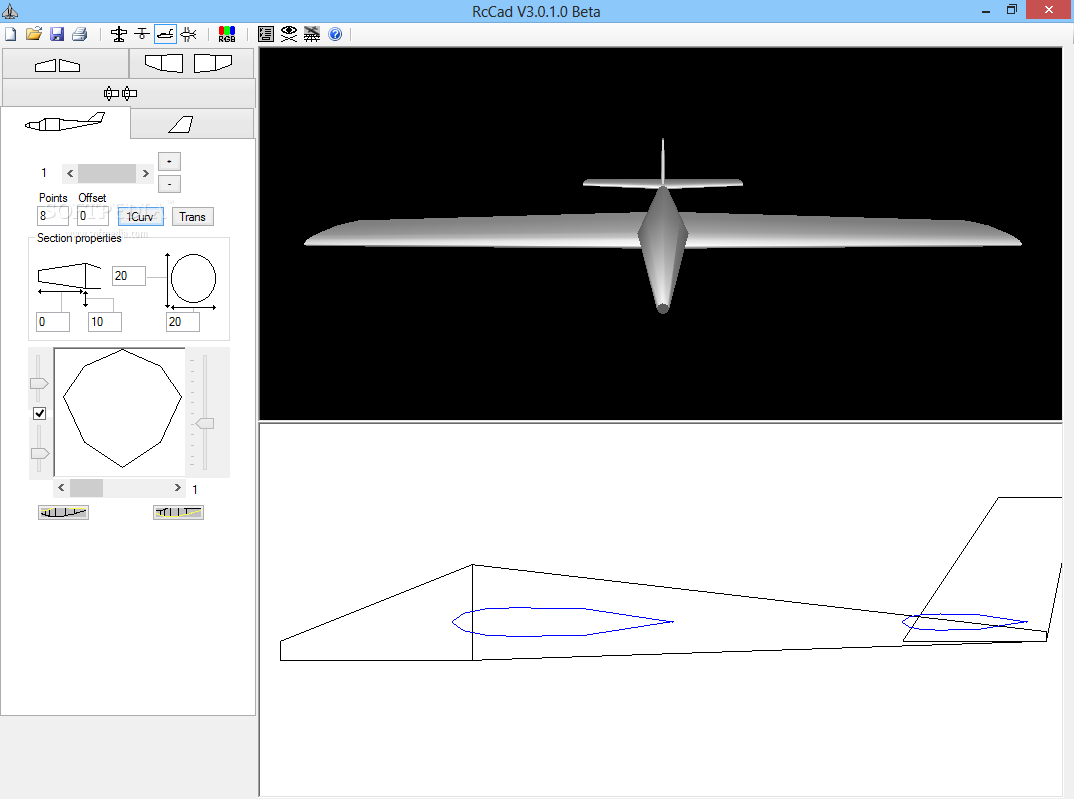Click the Points input field
The height and width of the screenshot is (799, 1074).
pos(53,216)
